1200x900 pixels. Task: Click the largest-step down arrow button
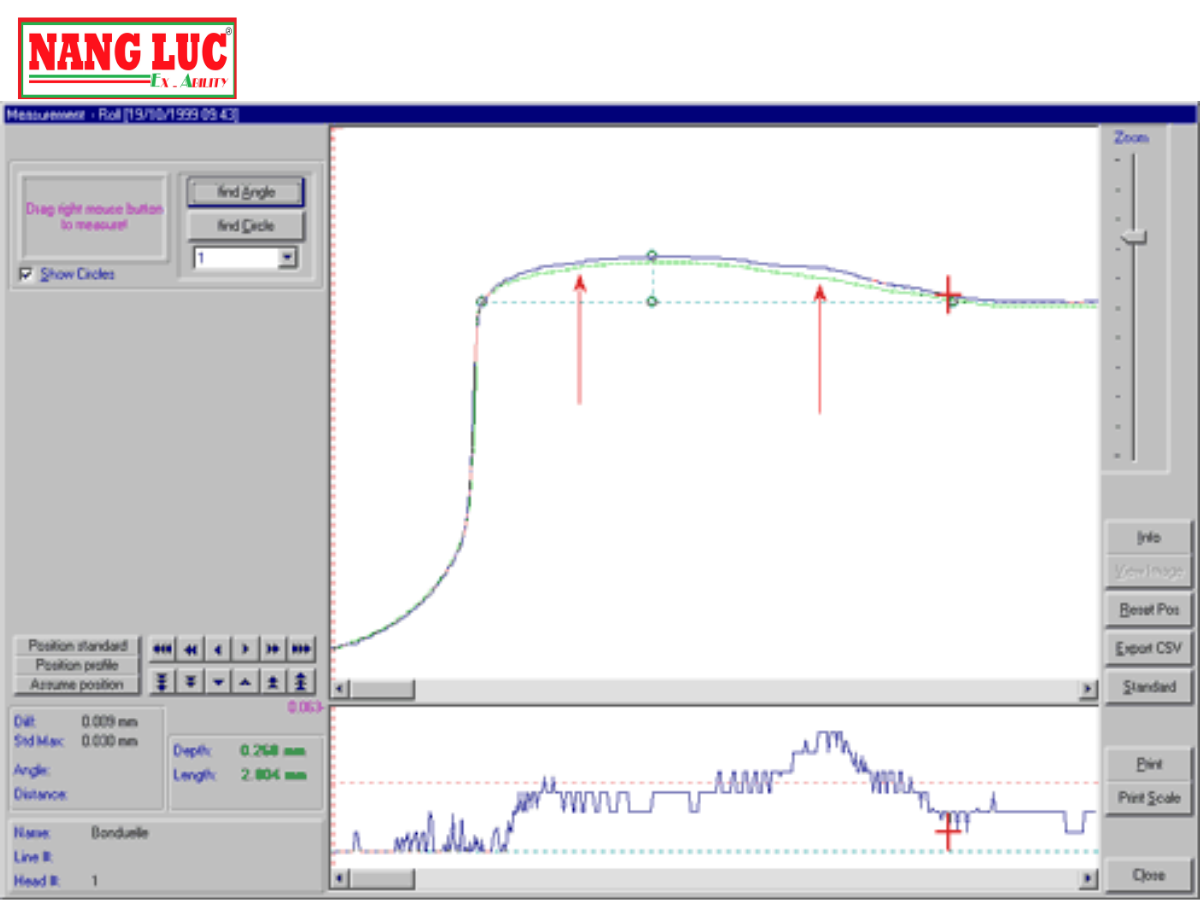(x=162, y=682)
